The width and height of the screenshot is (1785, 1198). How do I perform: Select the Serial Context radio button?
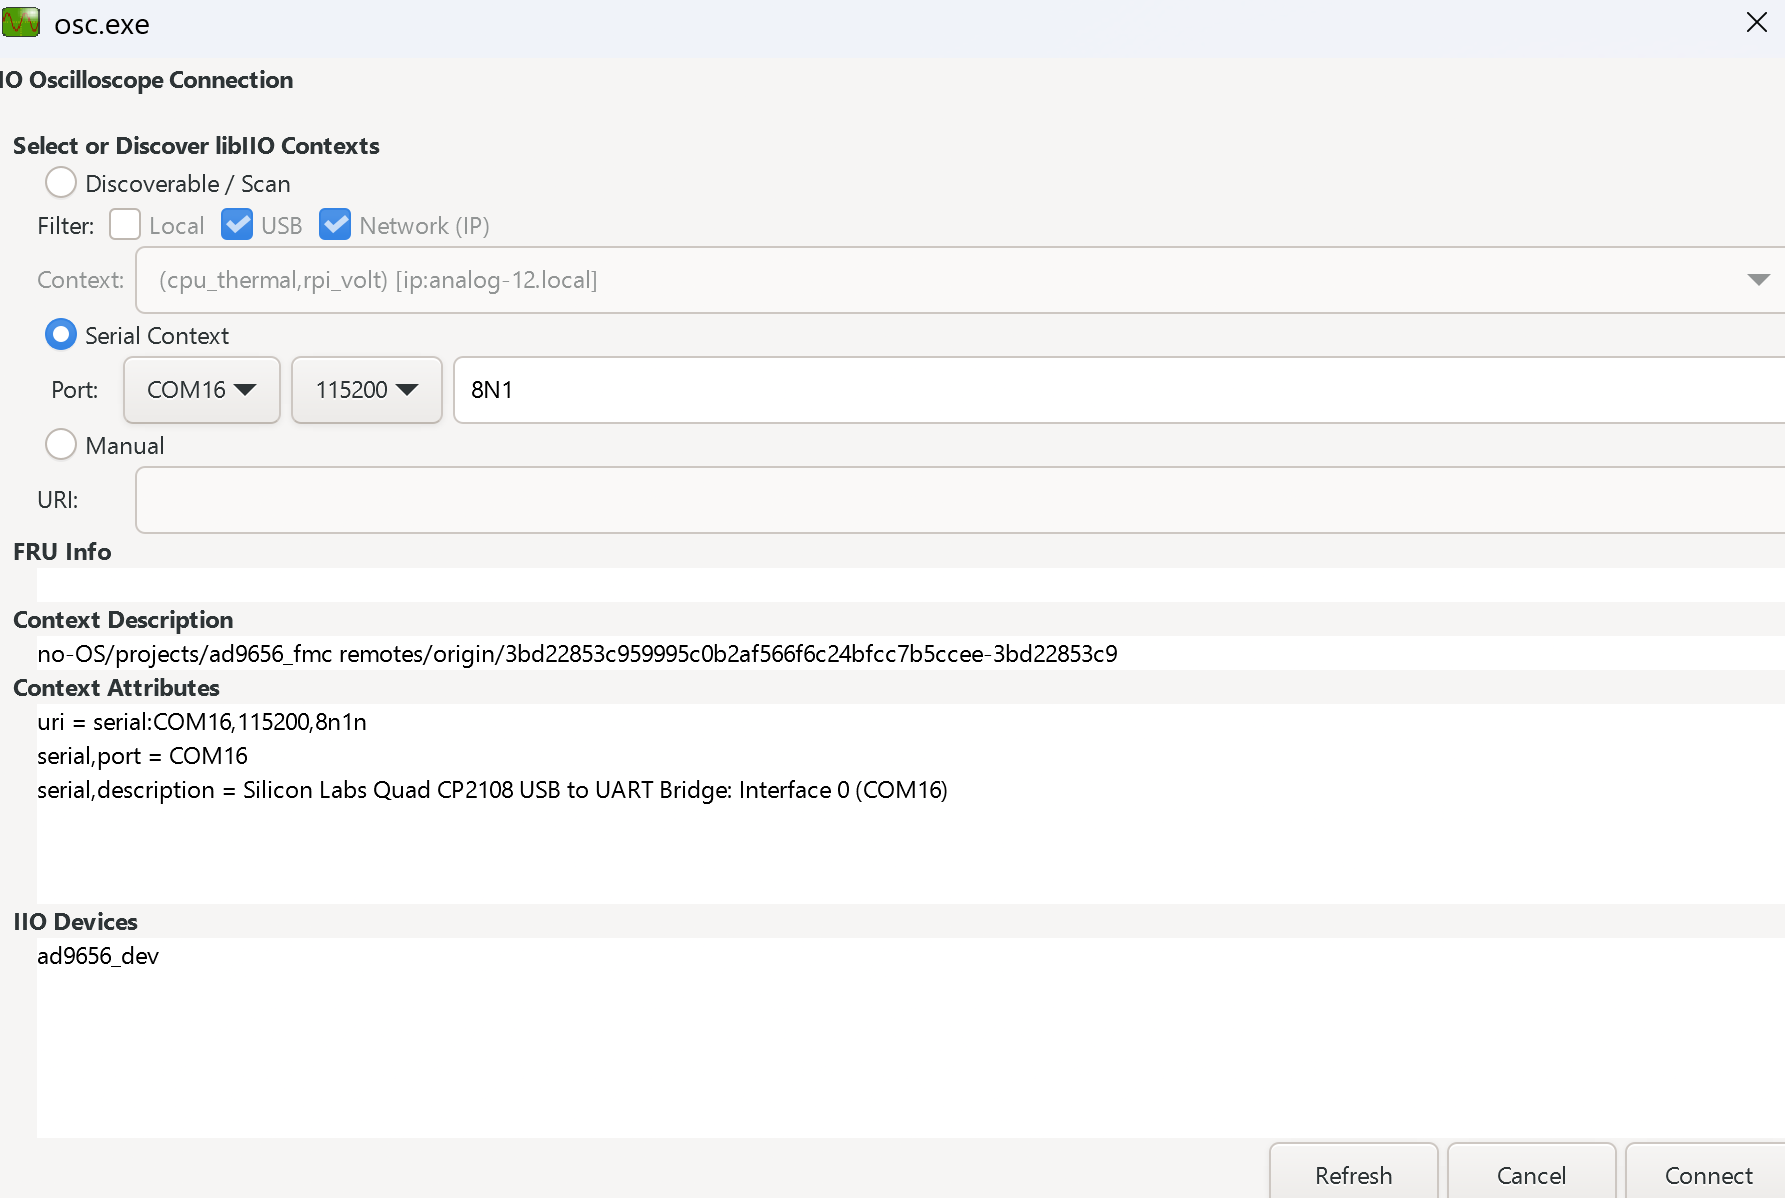(61, 334)
